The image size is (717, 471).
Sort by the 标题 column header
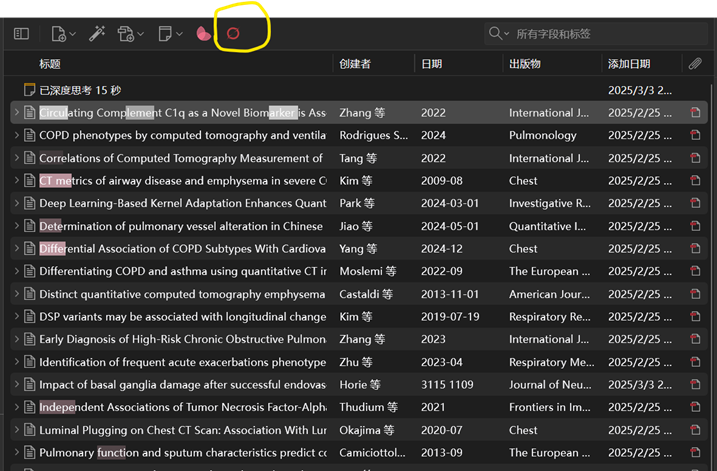[x=50, y=64]
